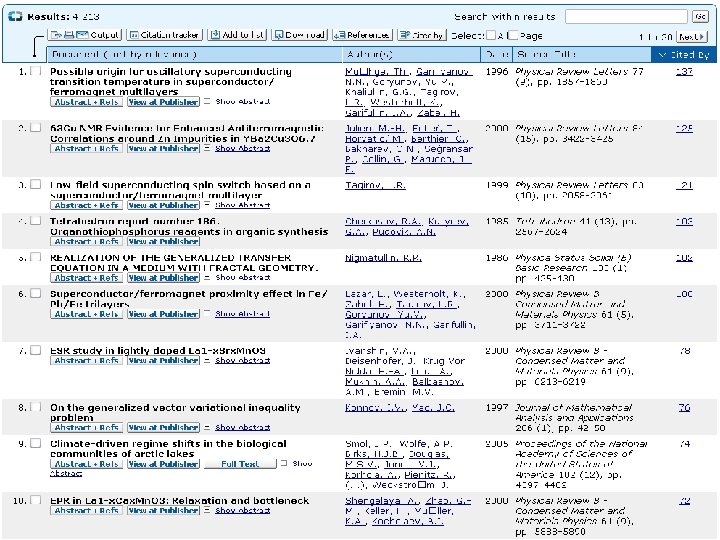This screenshot has height=540, width=720.
Task: Tick checkbox for result 10 EPR in La1-xCaxMnO3
Action: 35,501
